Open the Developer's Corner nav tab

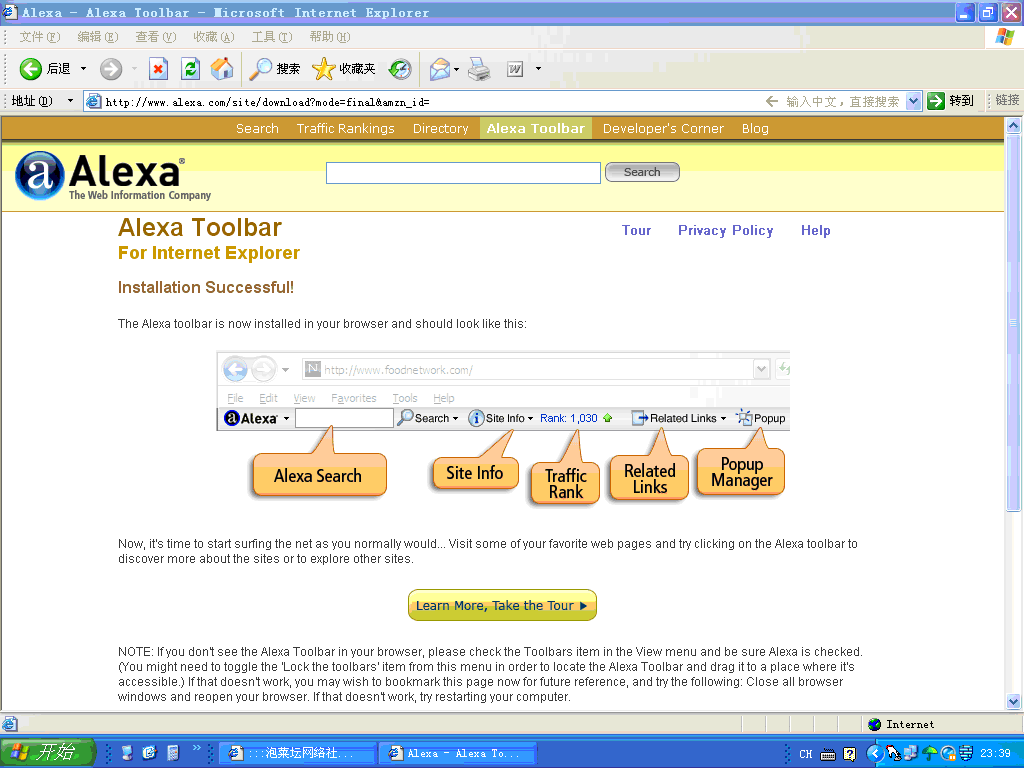pos(663,129)
